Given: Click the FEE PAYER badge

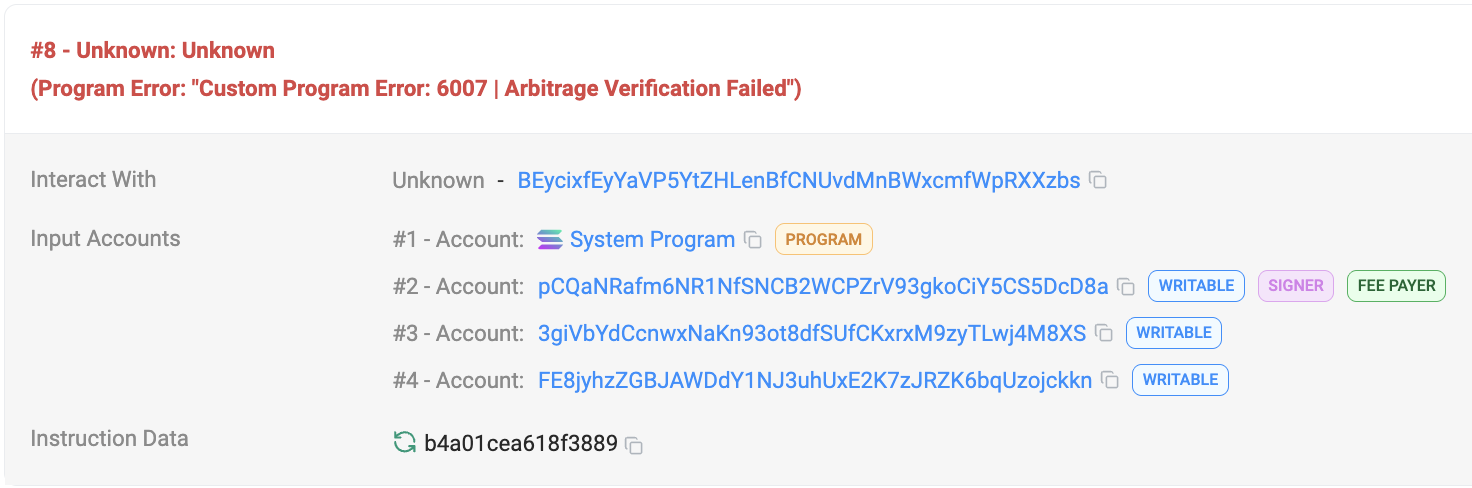Looking at the screenshot, I should point(1396,286).
